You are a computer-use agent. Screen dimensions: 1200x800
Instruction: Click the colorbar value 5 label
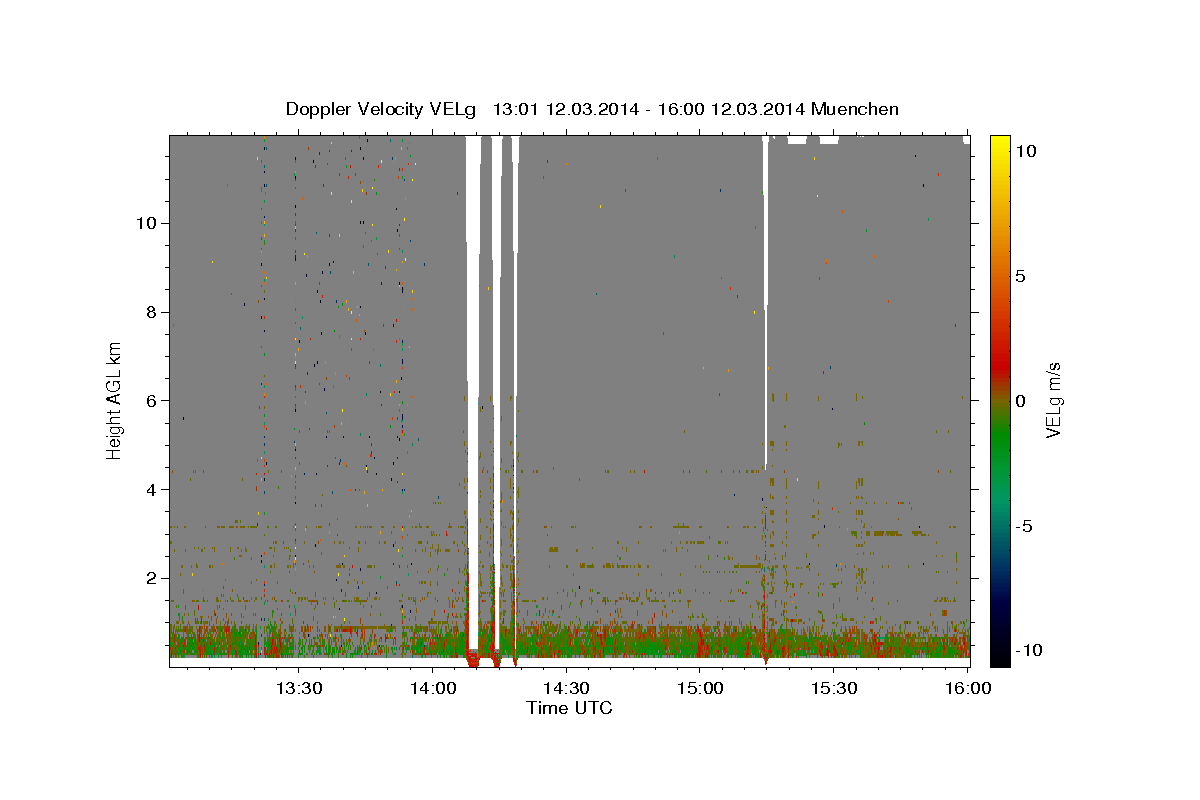pos(1020,276)
